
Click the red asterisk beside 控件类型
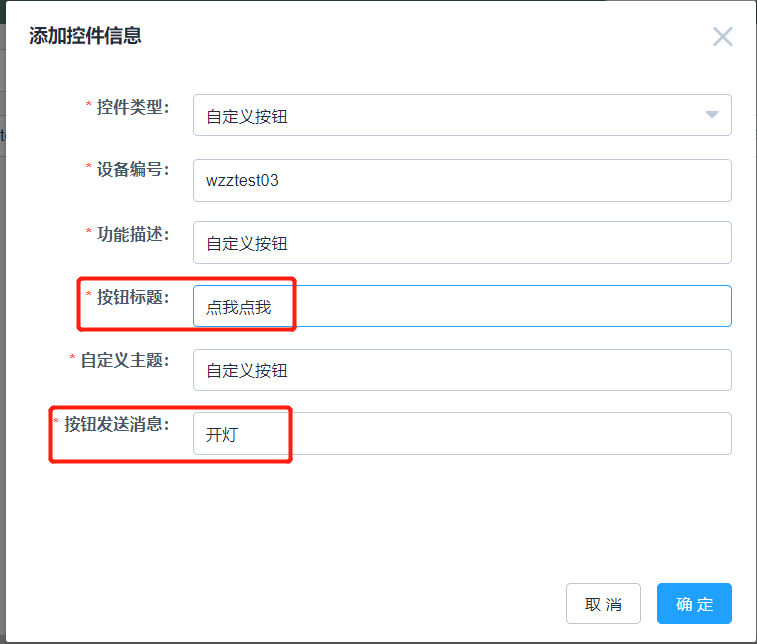[88, 104]
